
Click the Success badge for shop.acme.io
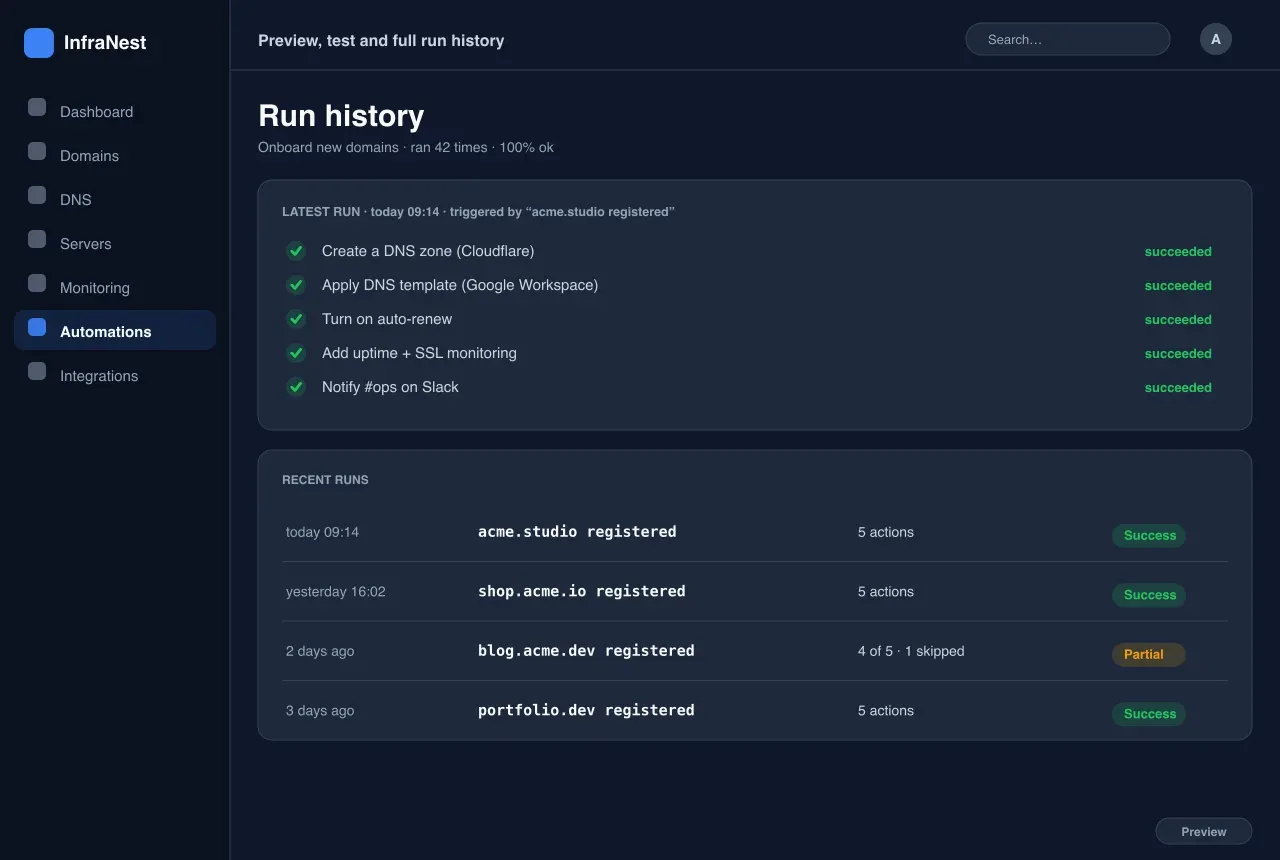[x=1149, y=595]
